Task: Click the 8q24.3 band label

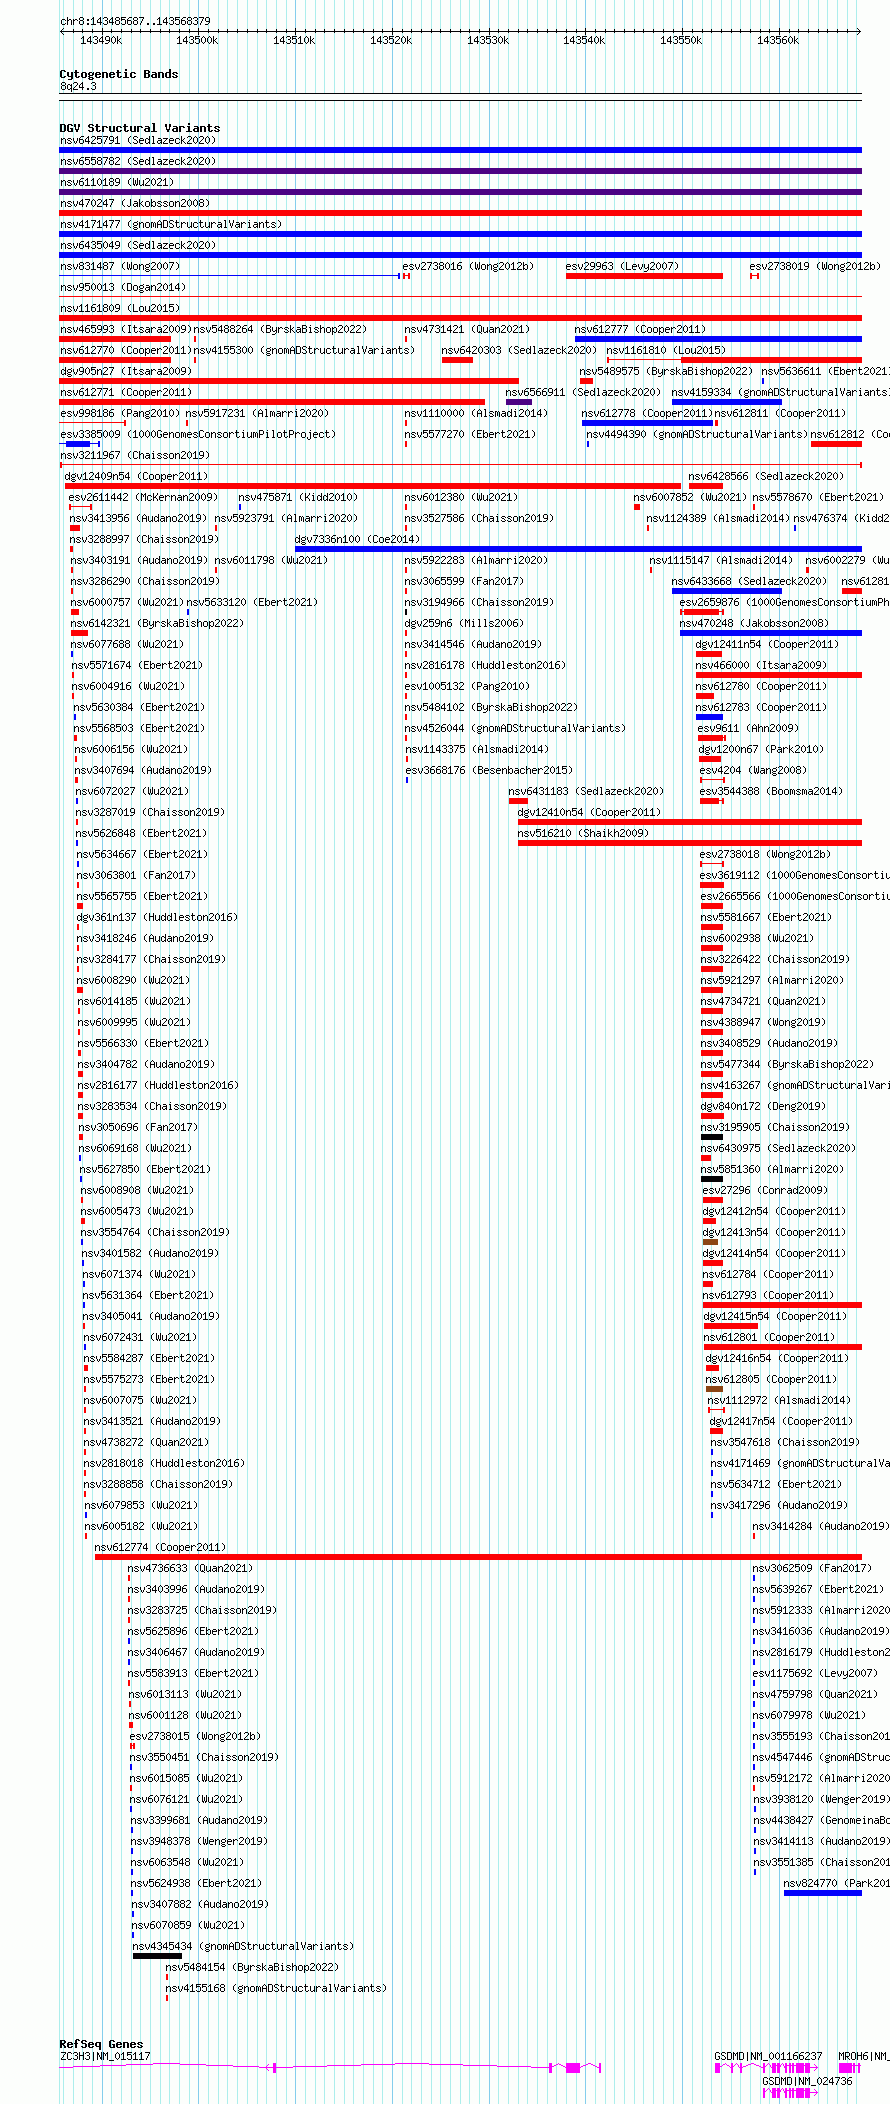Action: tap(78, 86)
